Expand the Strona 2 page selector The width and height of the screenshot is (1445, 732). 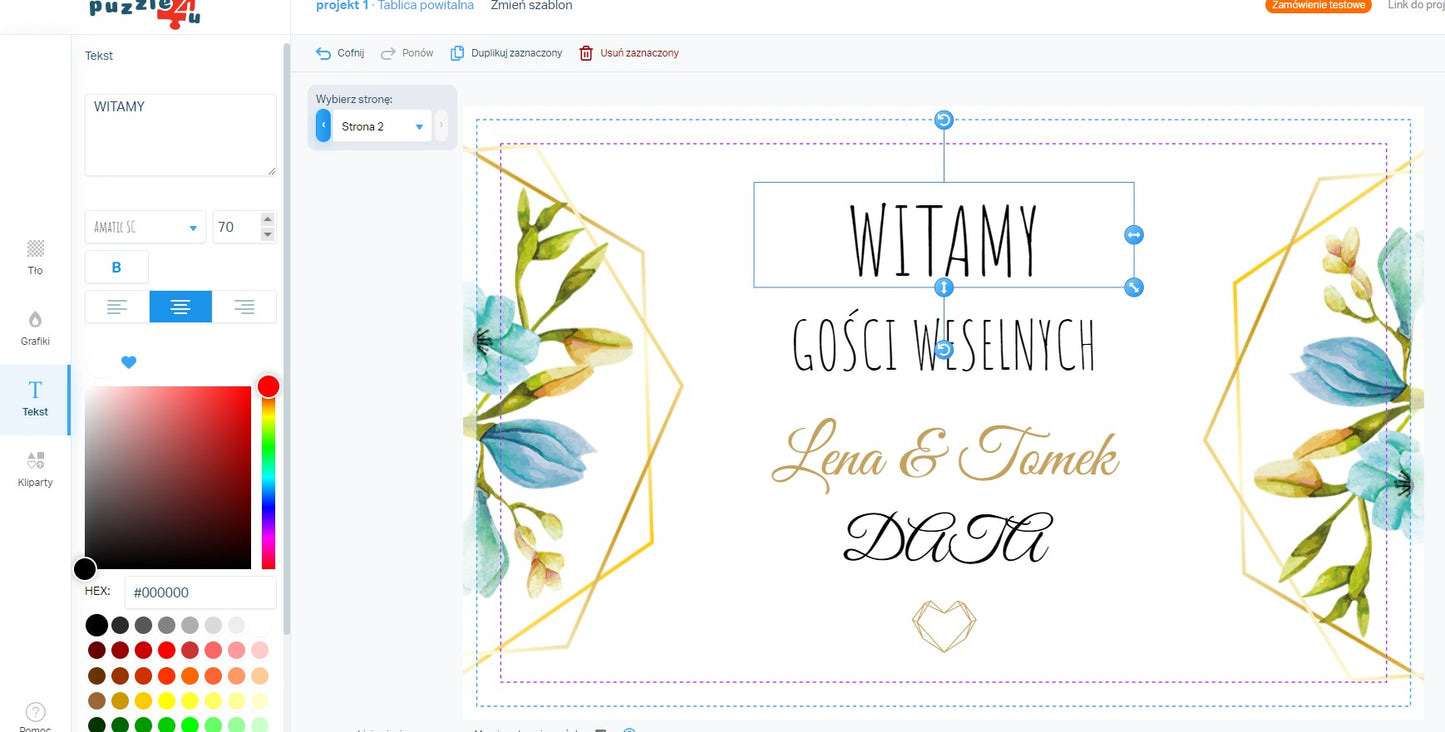381,127
